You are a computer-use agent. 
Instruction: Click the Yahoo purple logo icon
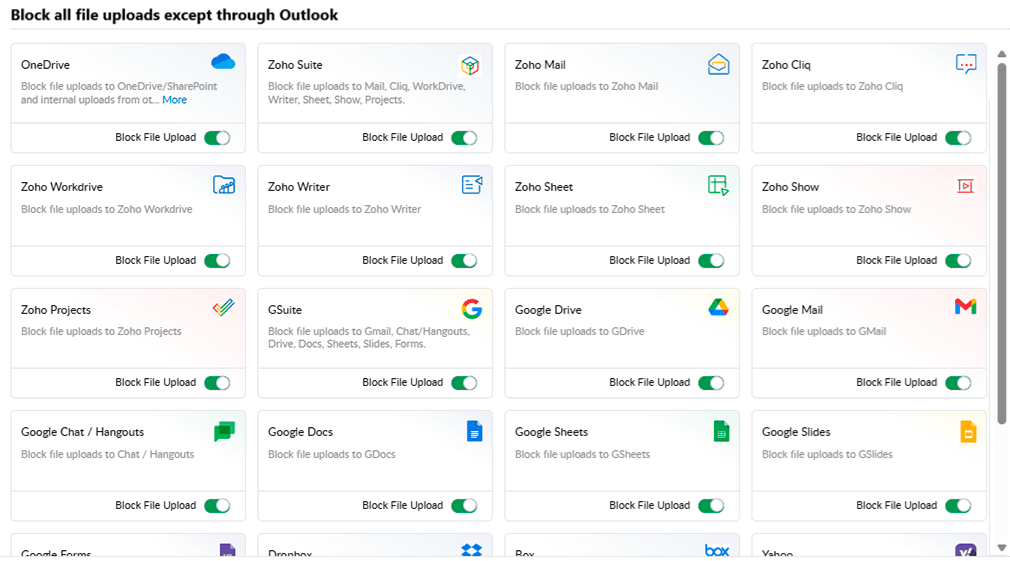[966, 550]
